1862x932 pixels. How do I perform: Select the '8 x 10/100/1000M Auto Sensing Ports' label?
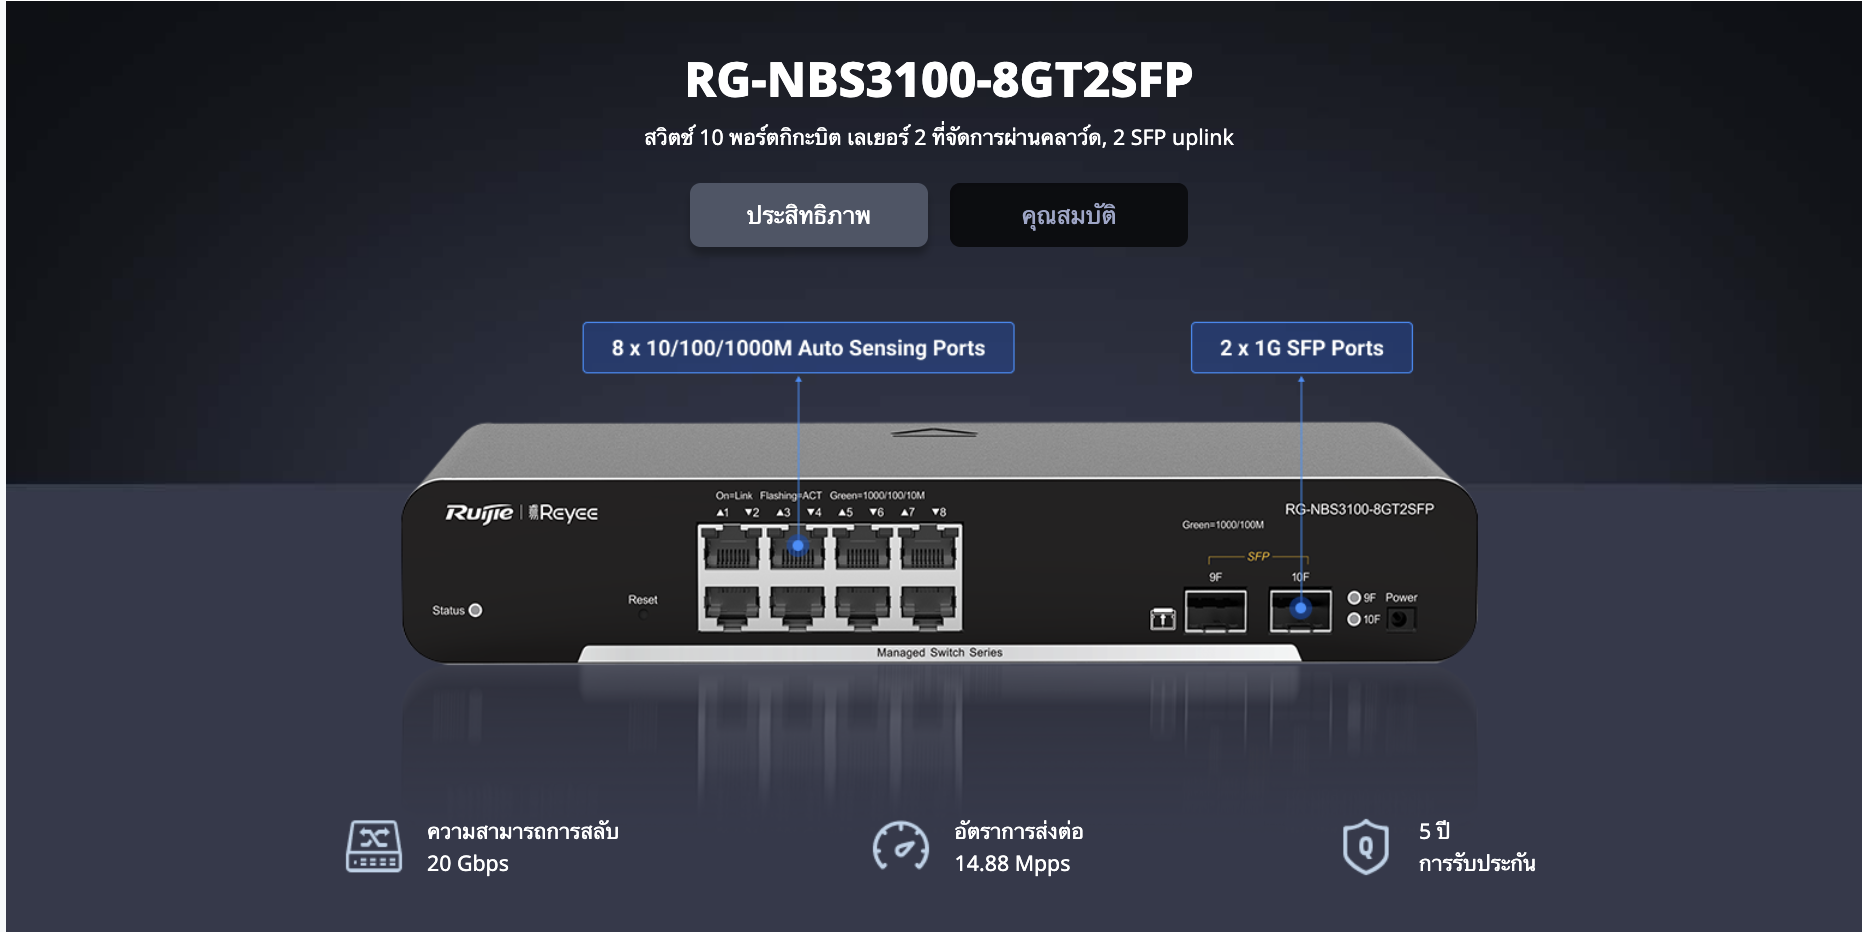click(798, 348)
